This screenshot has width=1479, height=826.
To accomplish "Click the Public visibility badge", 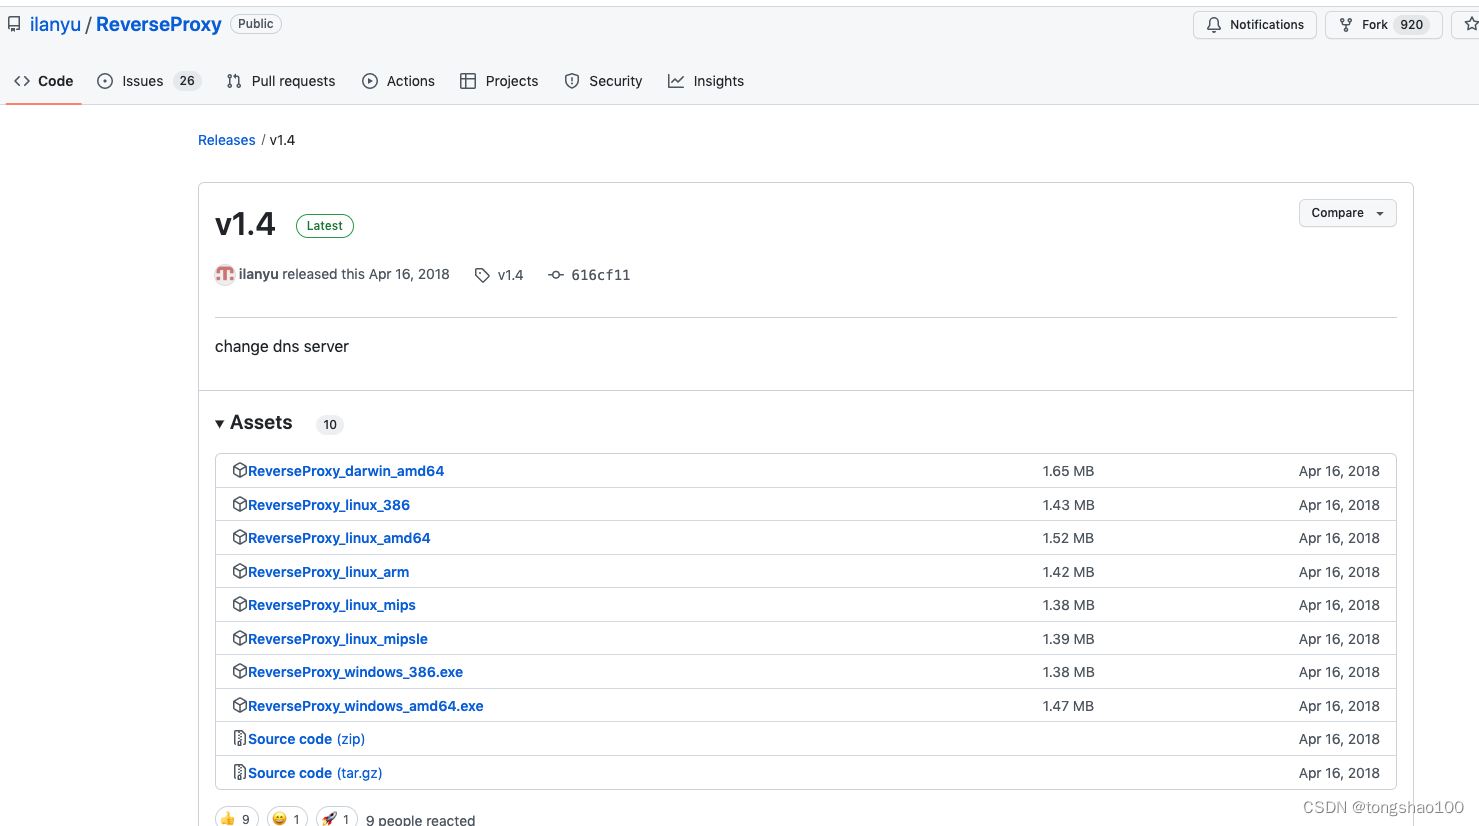I will tap(256, 24).
